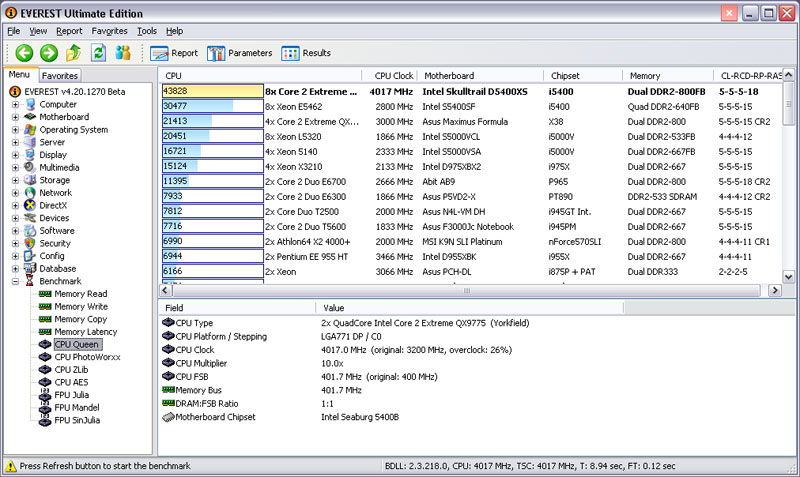
Task: Click the Up level arrow icon
Action: pos(73,53)
